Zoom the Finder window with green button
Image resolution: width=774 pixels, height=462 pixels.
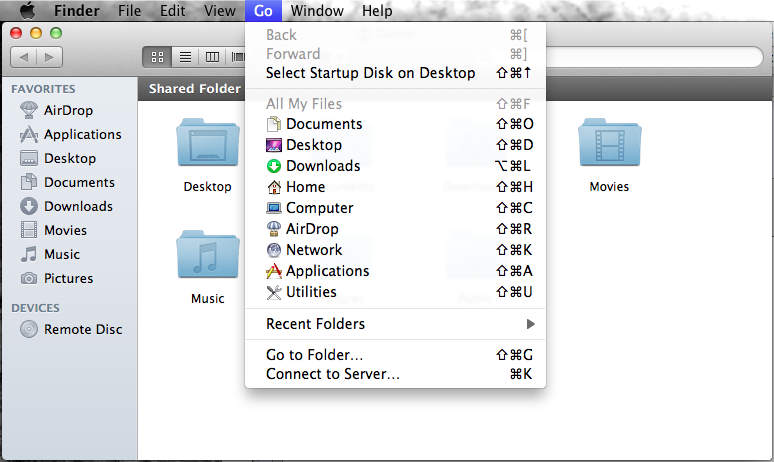56,33
